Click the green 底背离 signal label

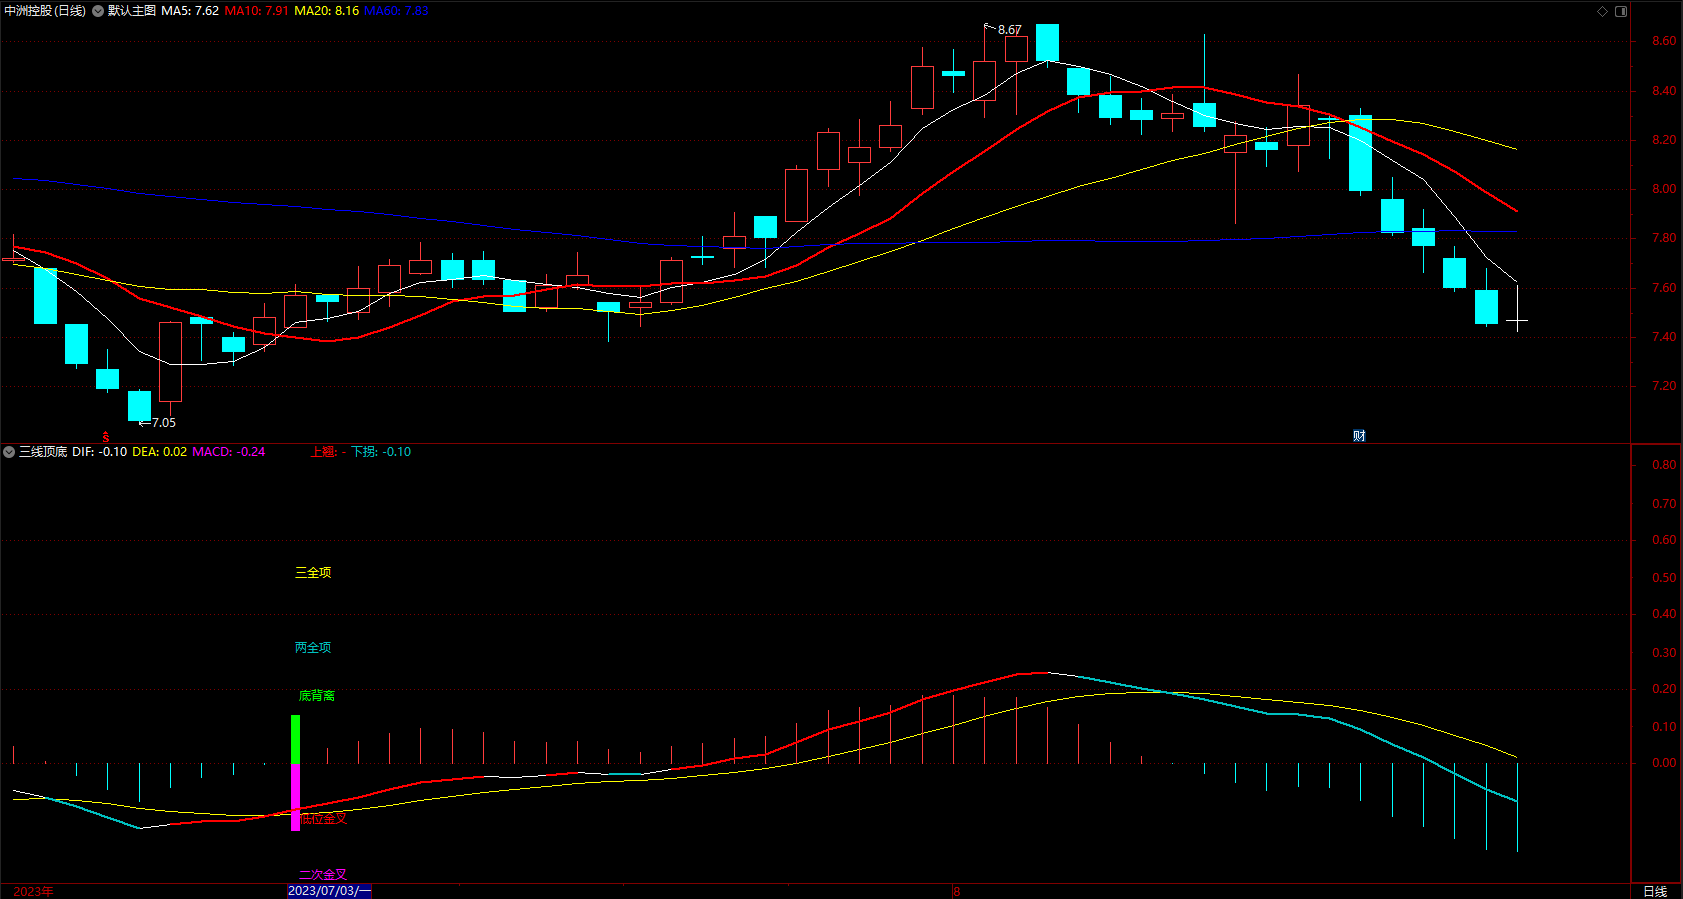pos(317,695)
